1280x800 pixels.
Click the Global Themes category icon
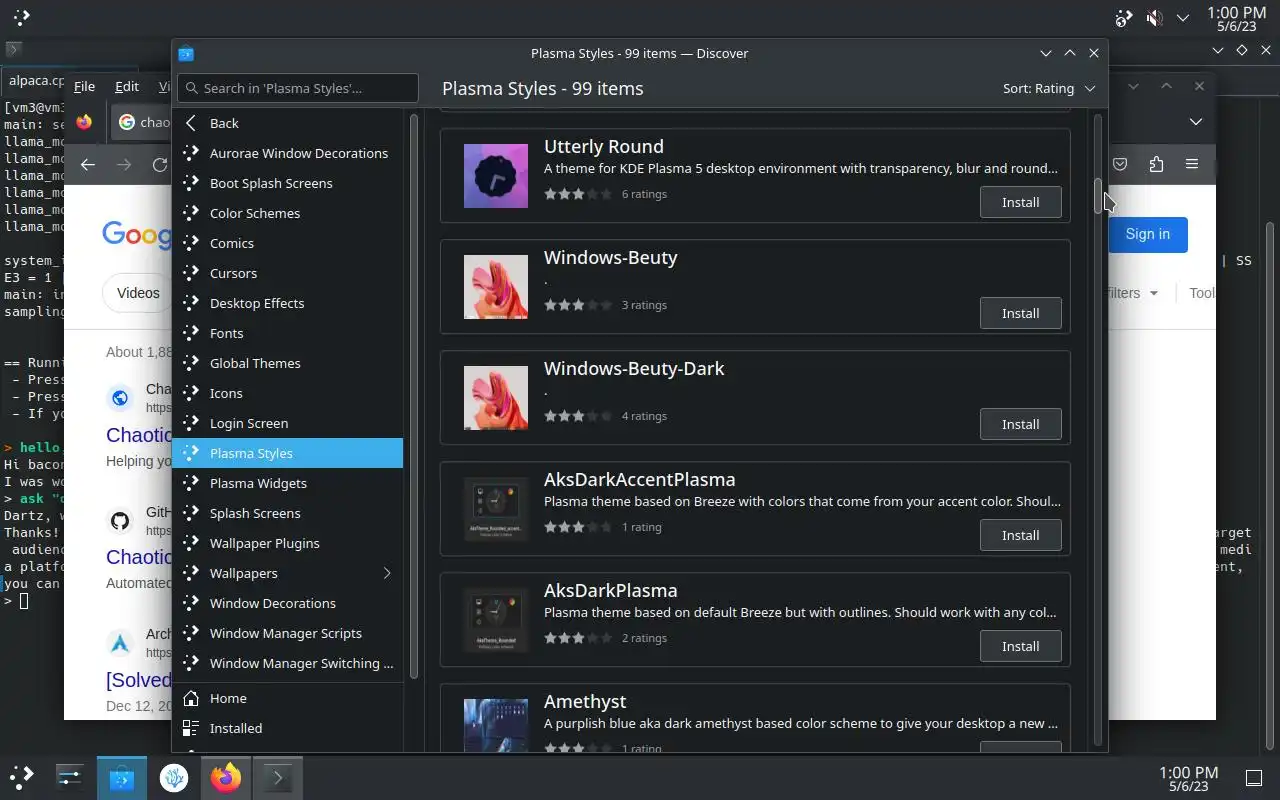point(191,363)
